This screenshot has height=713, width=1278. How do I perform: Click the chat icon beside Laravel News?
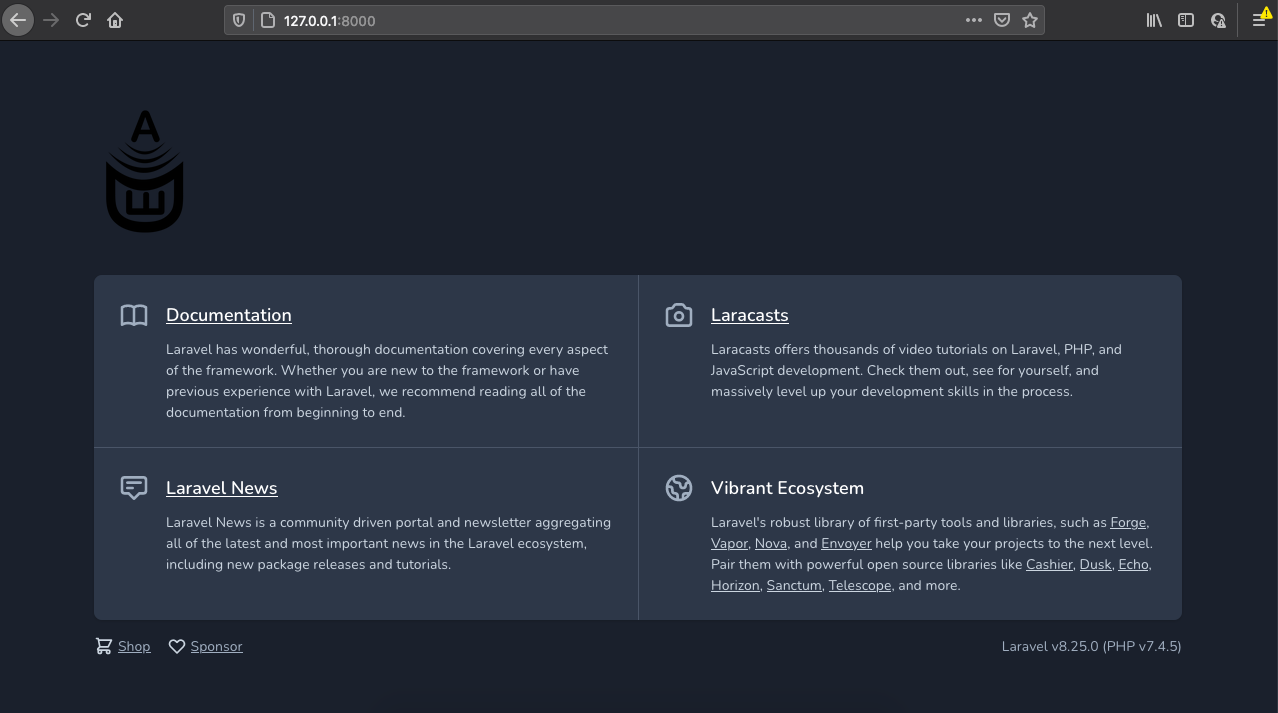(134, 488)
